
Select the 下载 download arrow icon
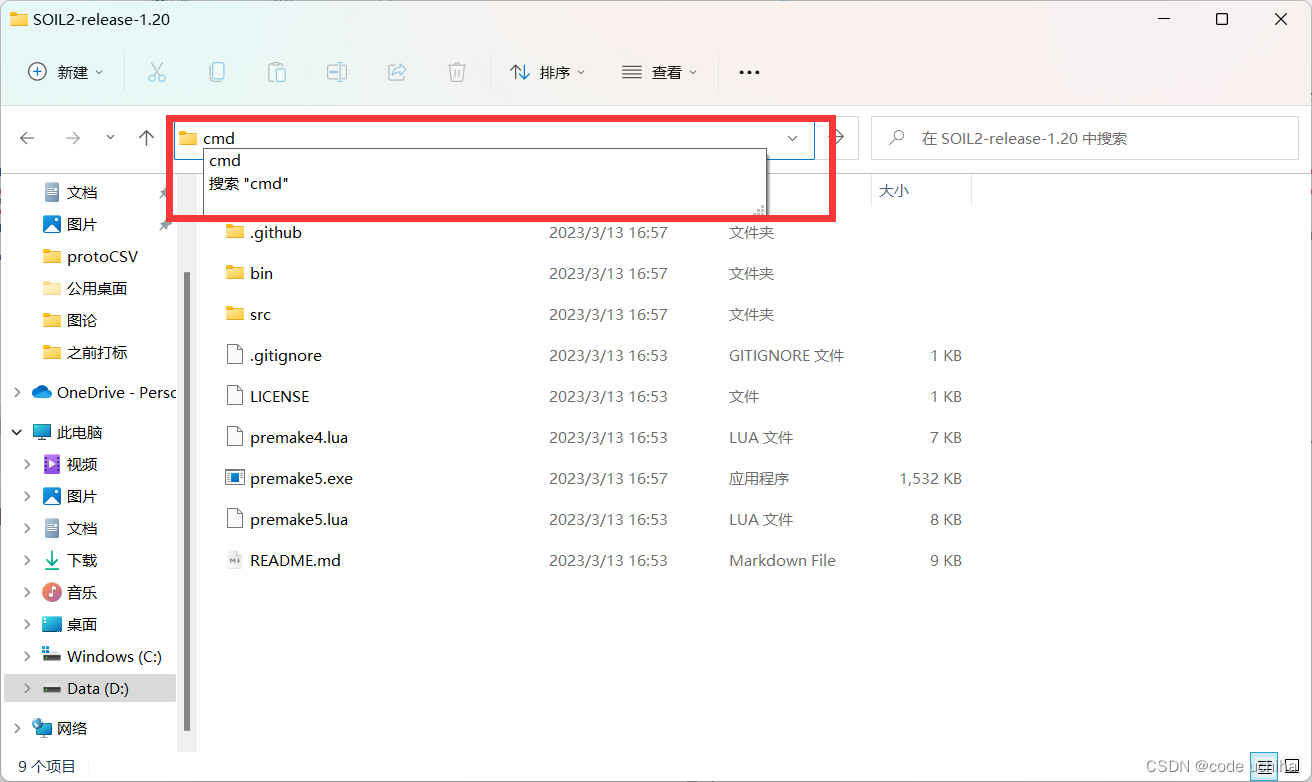(x=52, y=560)
